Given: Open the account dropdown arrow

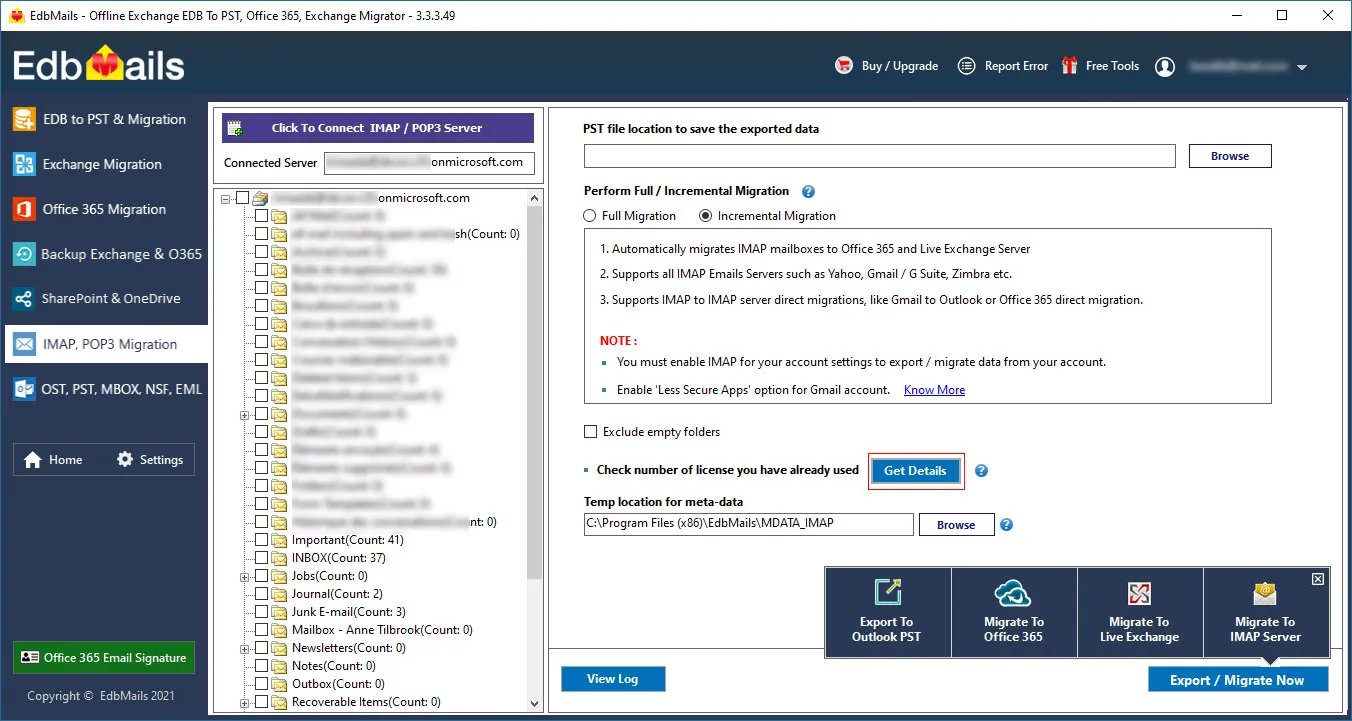Looking at the screenshot, I should (x=1302, y=68).
